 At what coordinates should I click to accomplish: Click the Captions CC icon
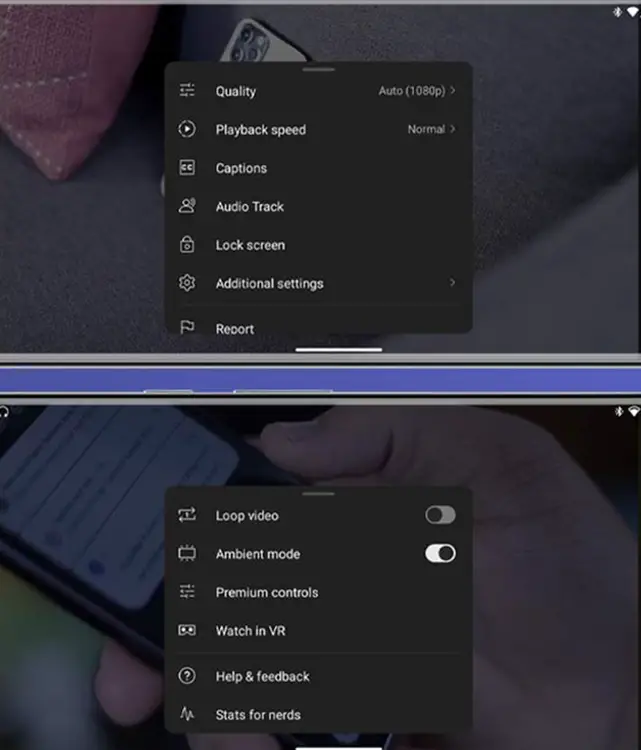187,167
